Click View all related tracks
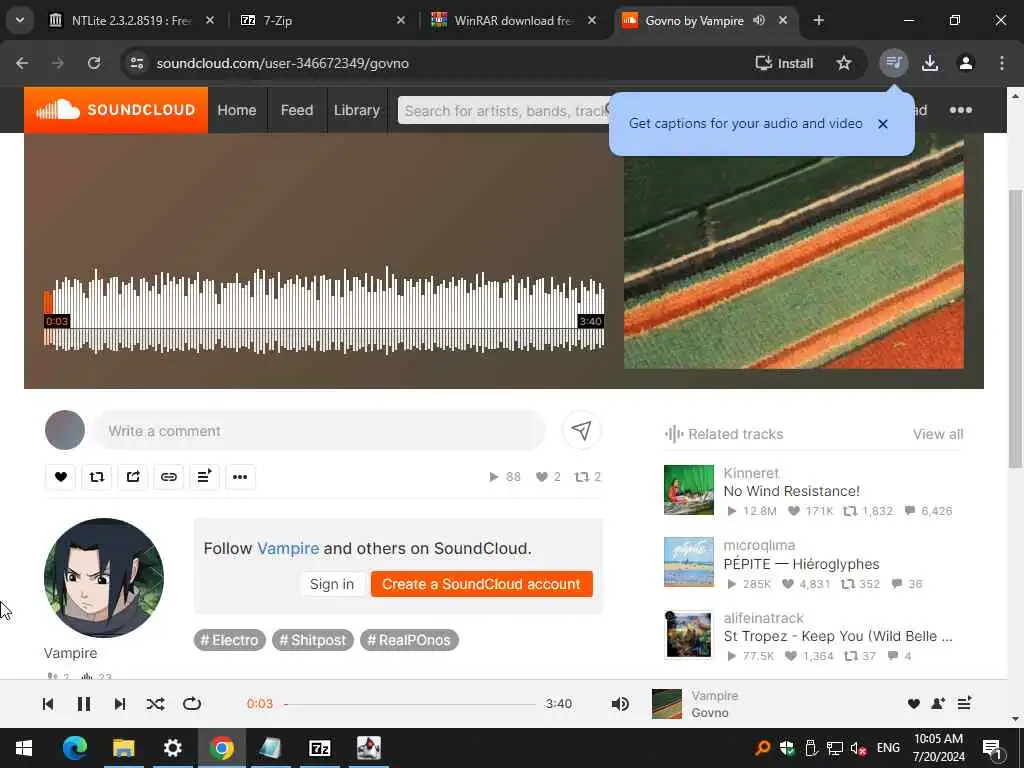This screenshot has height=768, width=1024. tap(938, 434)
